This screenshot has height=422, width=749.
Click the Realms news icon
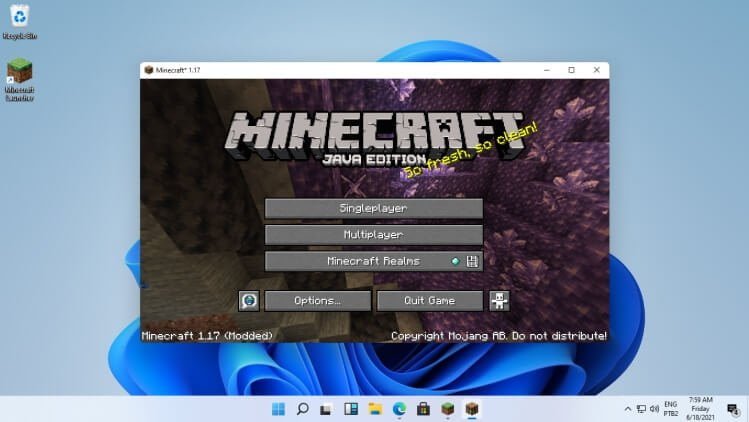[x=472, y=261]
